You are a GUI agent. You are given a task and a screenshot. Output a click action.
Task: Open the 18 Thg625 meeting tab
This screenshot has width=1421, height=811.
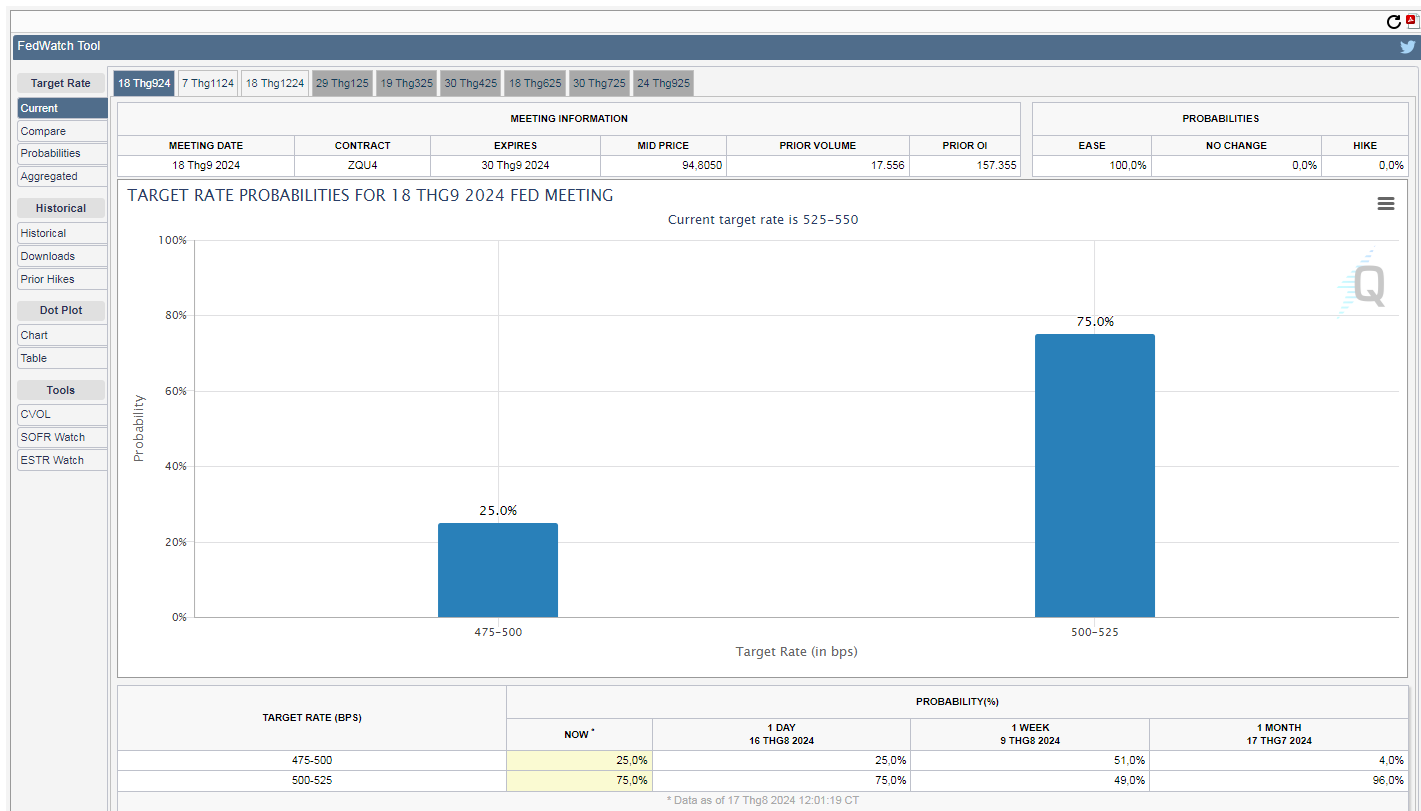click(x=534, y=83)
